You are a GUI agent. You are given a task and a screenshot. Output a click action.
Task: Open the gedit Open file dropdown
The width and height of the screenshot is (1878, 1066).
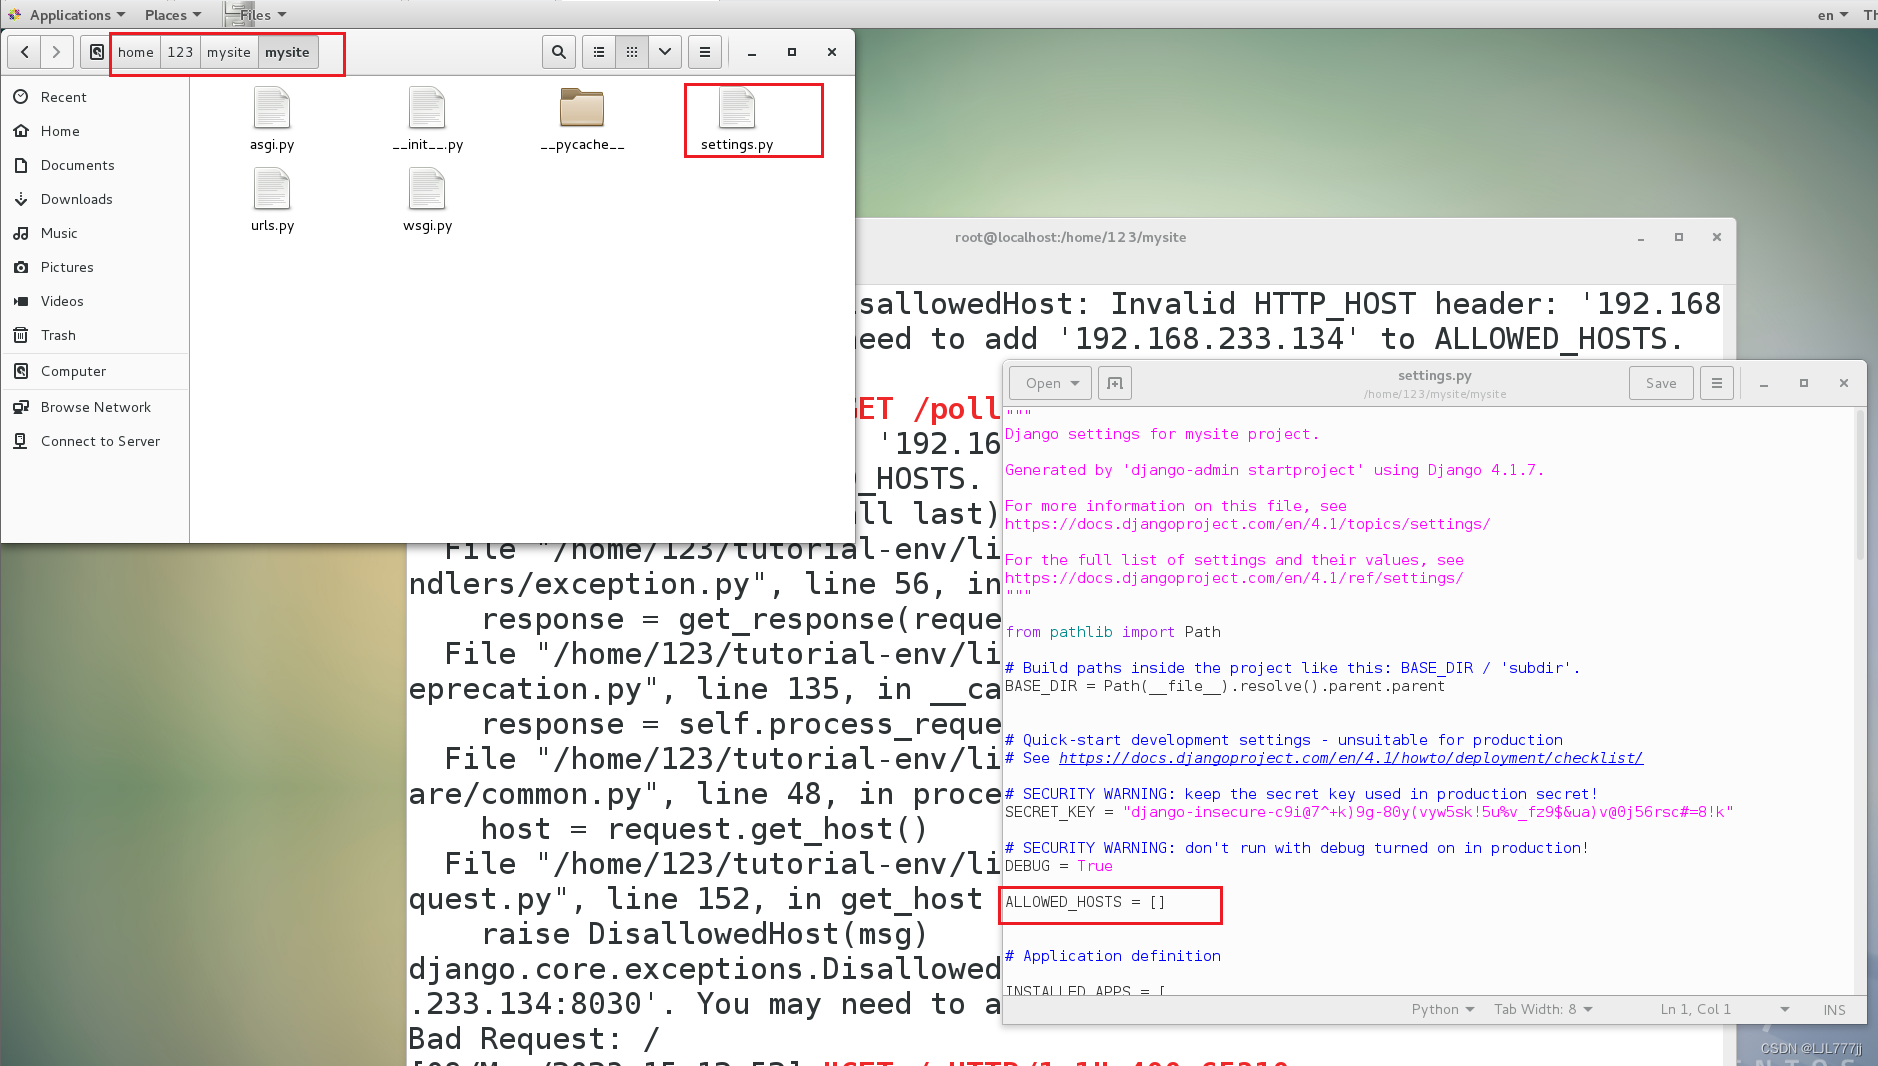(1048, 382)
